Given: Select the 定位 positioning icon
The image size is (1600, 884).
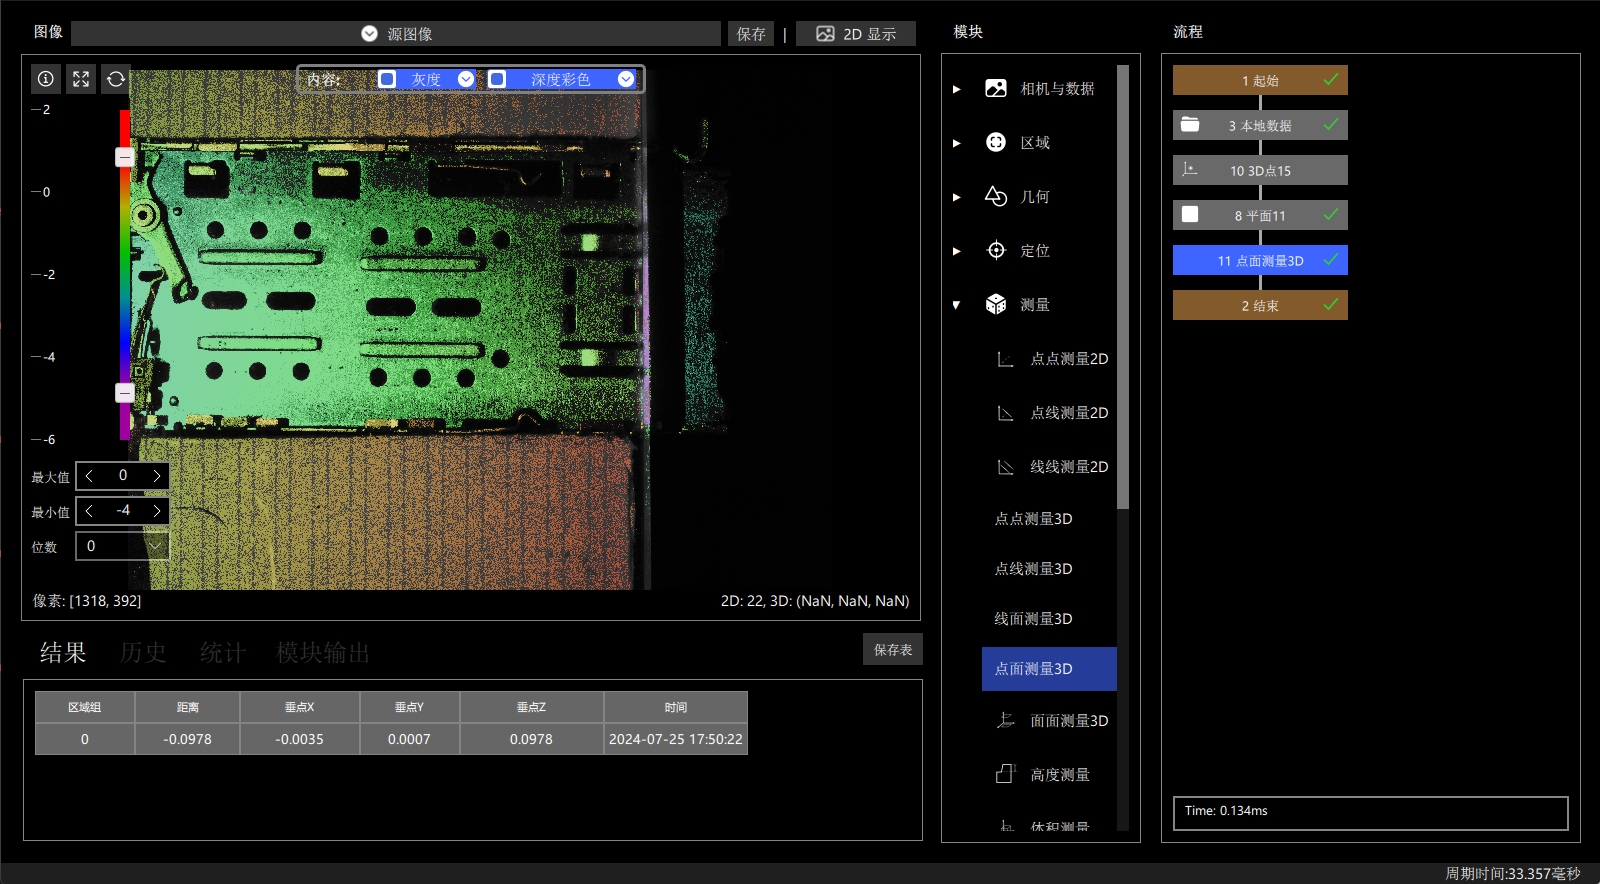Looking at the screenshot, I should click(x=996, y=250).
